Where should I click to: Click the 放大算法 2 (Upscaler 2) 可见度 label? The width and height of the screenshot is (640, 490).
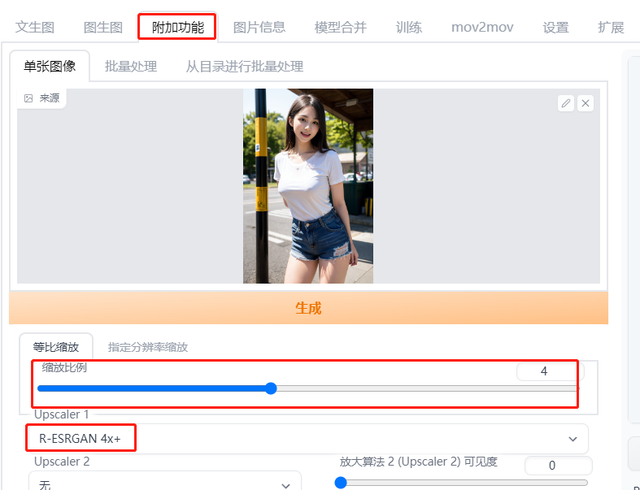[x=418, y=462]
